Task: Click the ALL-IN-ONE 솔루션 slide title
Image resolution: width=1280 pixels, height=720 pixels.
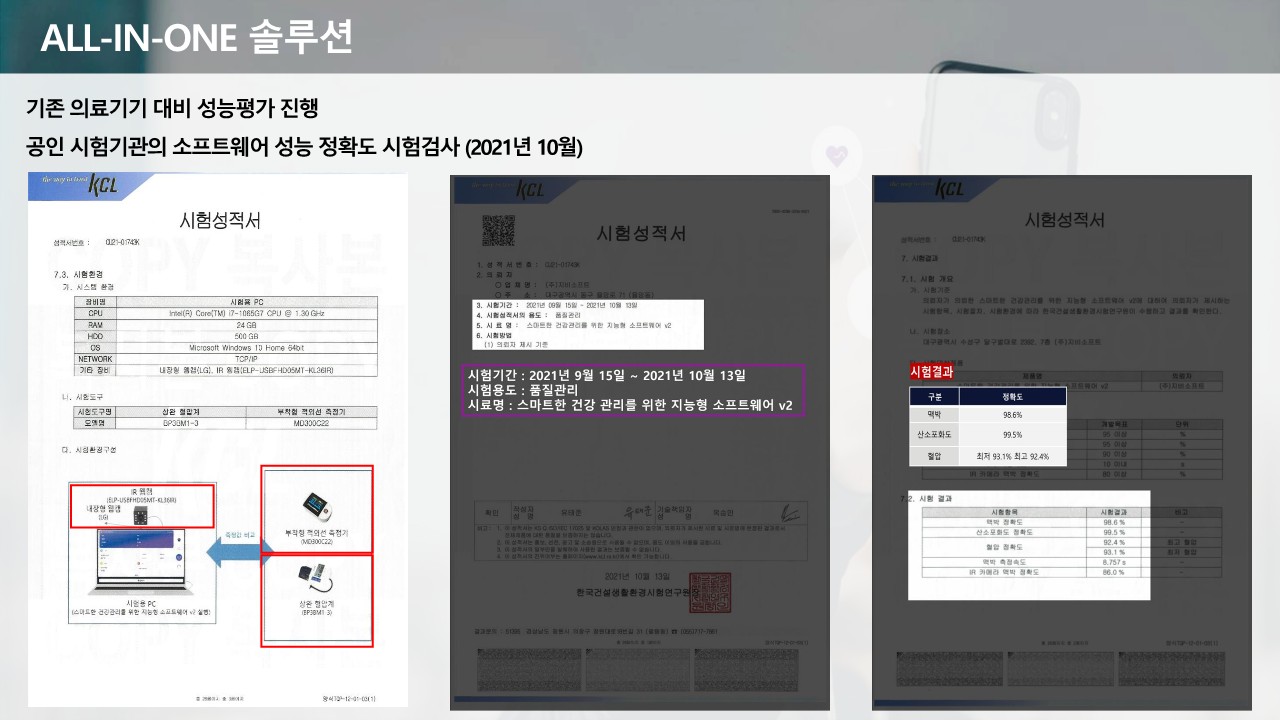Action: 197,37
